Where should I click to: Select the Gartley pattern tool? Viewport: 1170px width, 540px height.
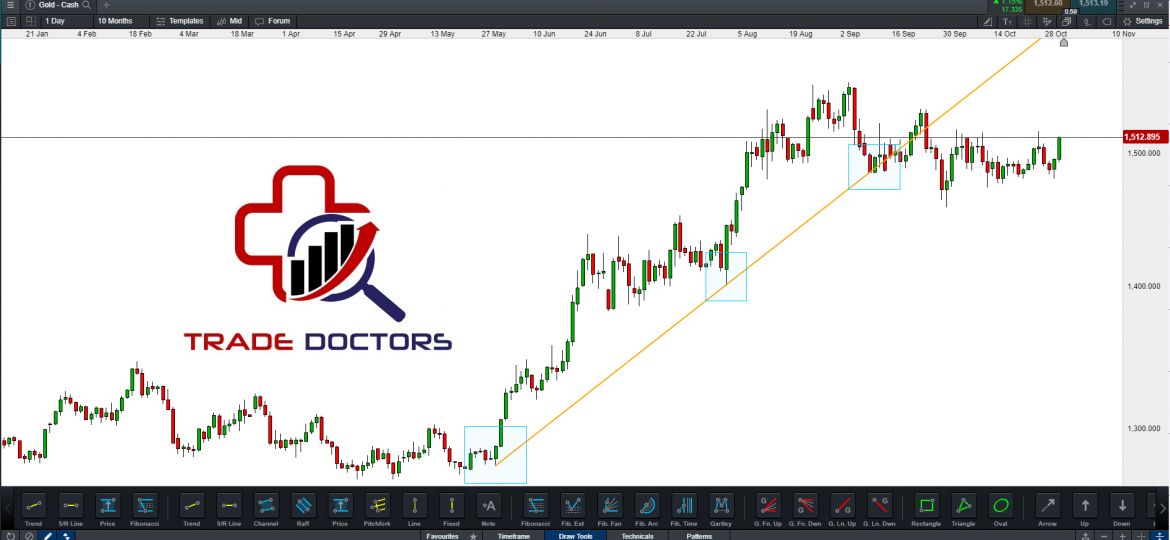tap(721, 506)
